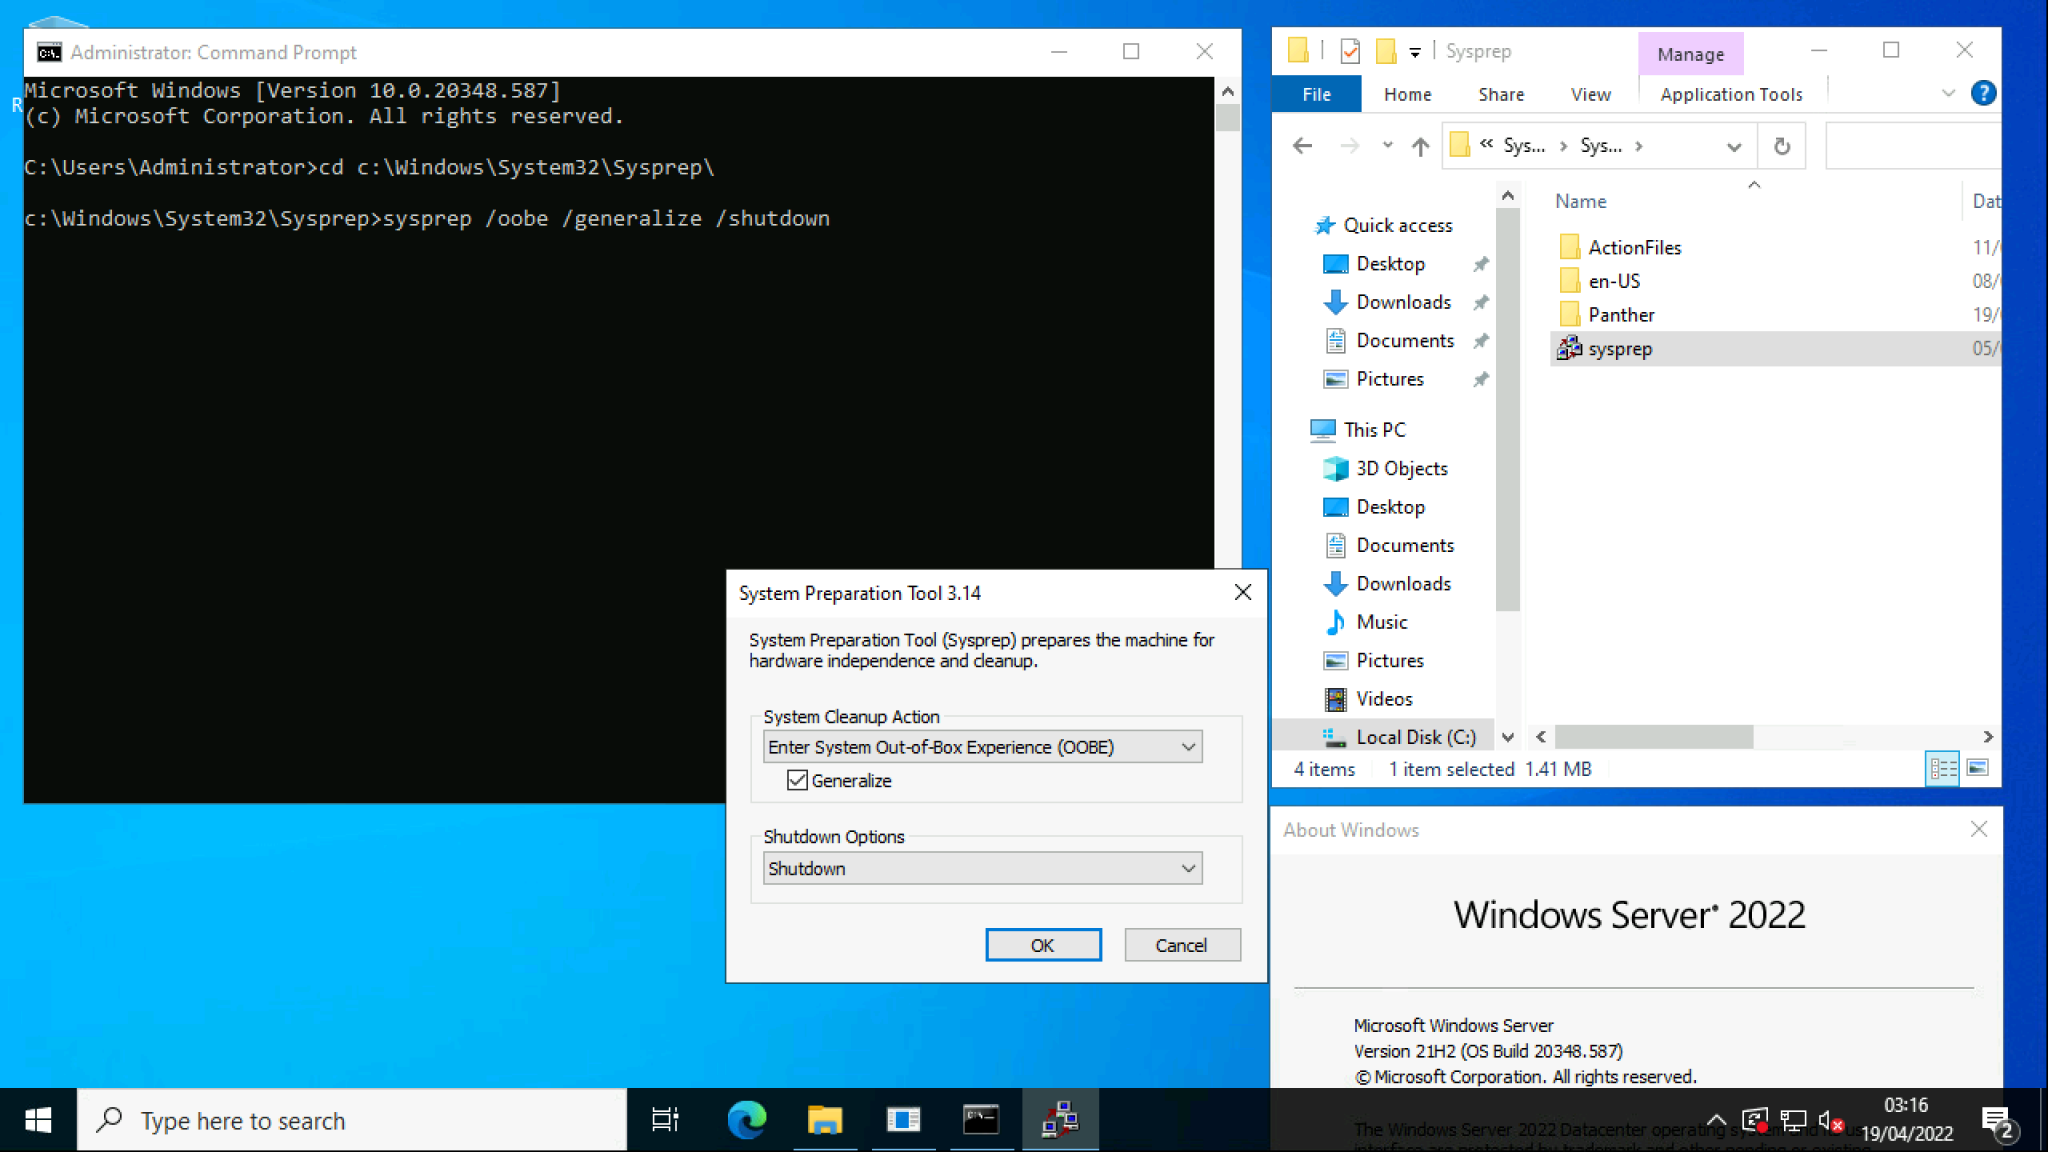Open the Windows Start menu
The image size is (2048, 1152).
(x=38, y=1120)
